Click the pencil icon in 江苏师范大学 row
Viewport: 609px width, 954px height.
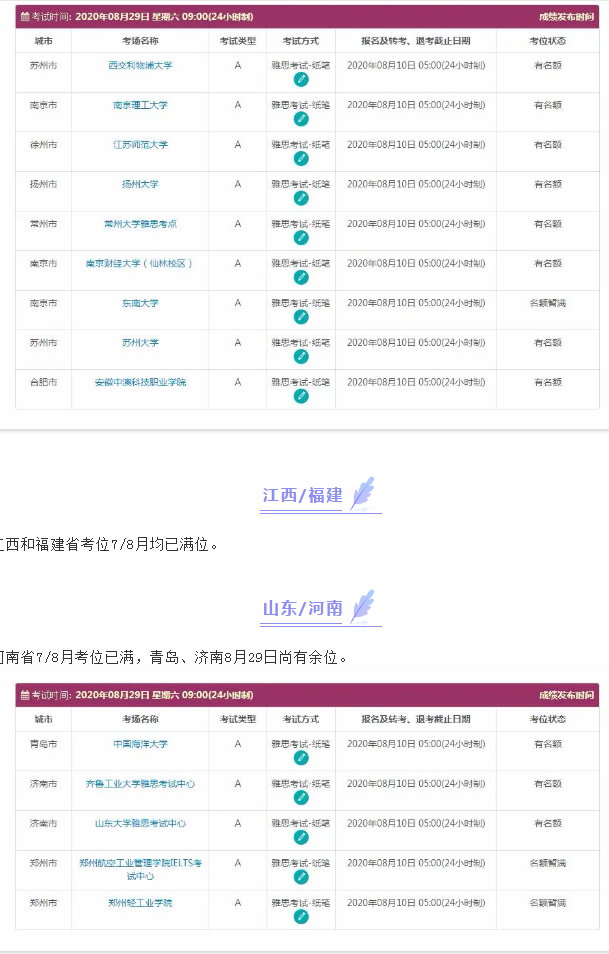pyautogui.click(x=301, y=159)
